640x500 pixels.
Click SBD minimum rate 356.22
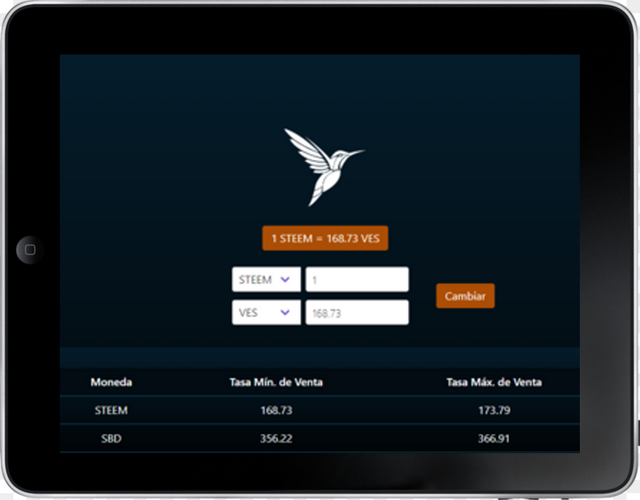point(276,439)
